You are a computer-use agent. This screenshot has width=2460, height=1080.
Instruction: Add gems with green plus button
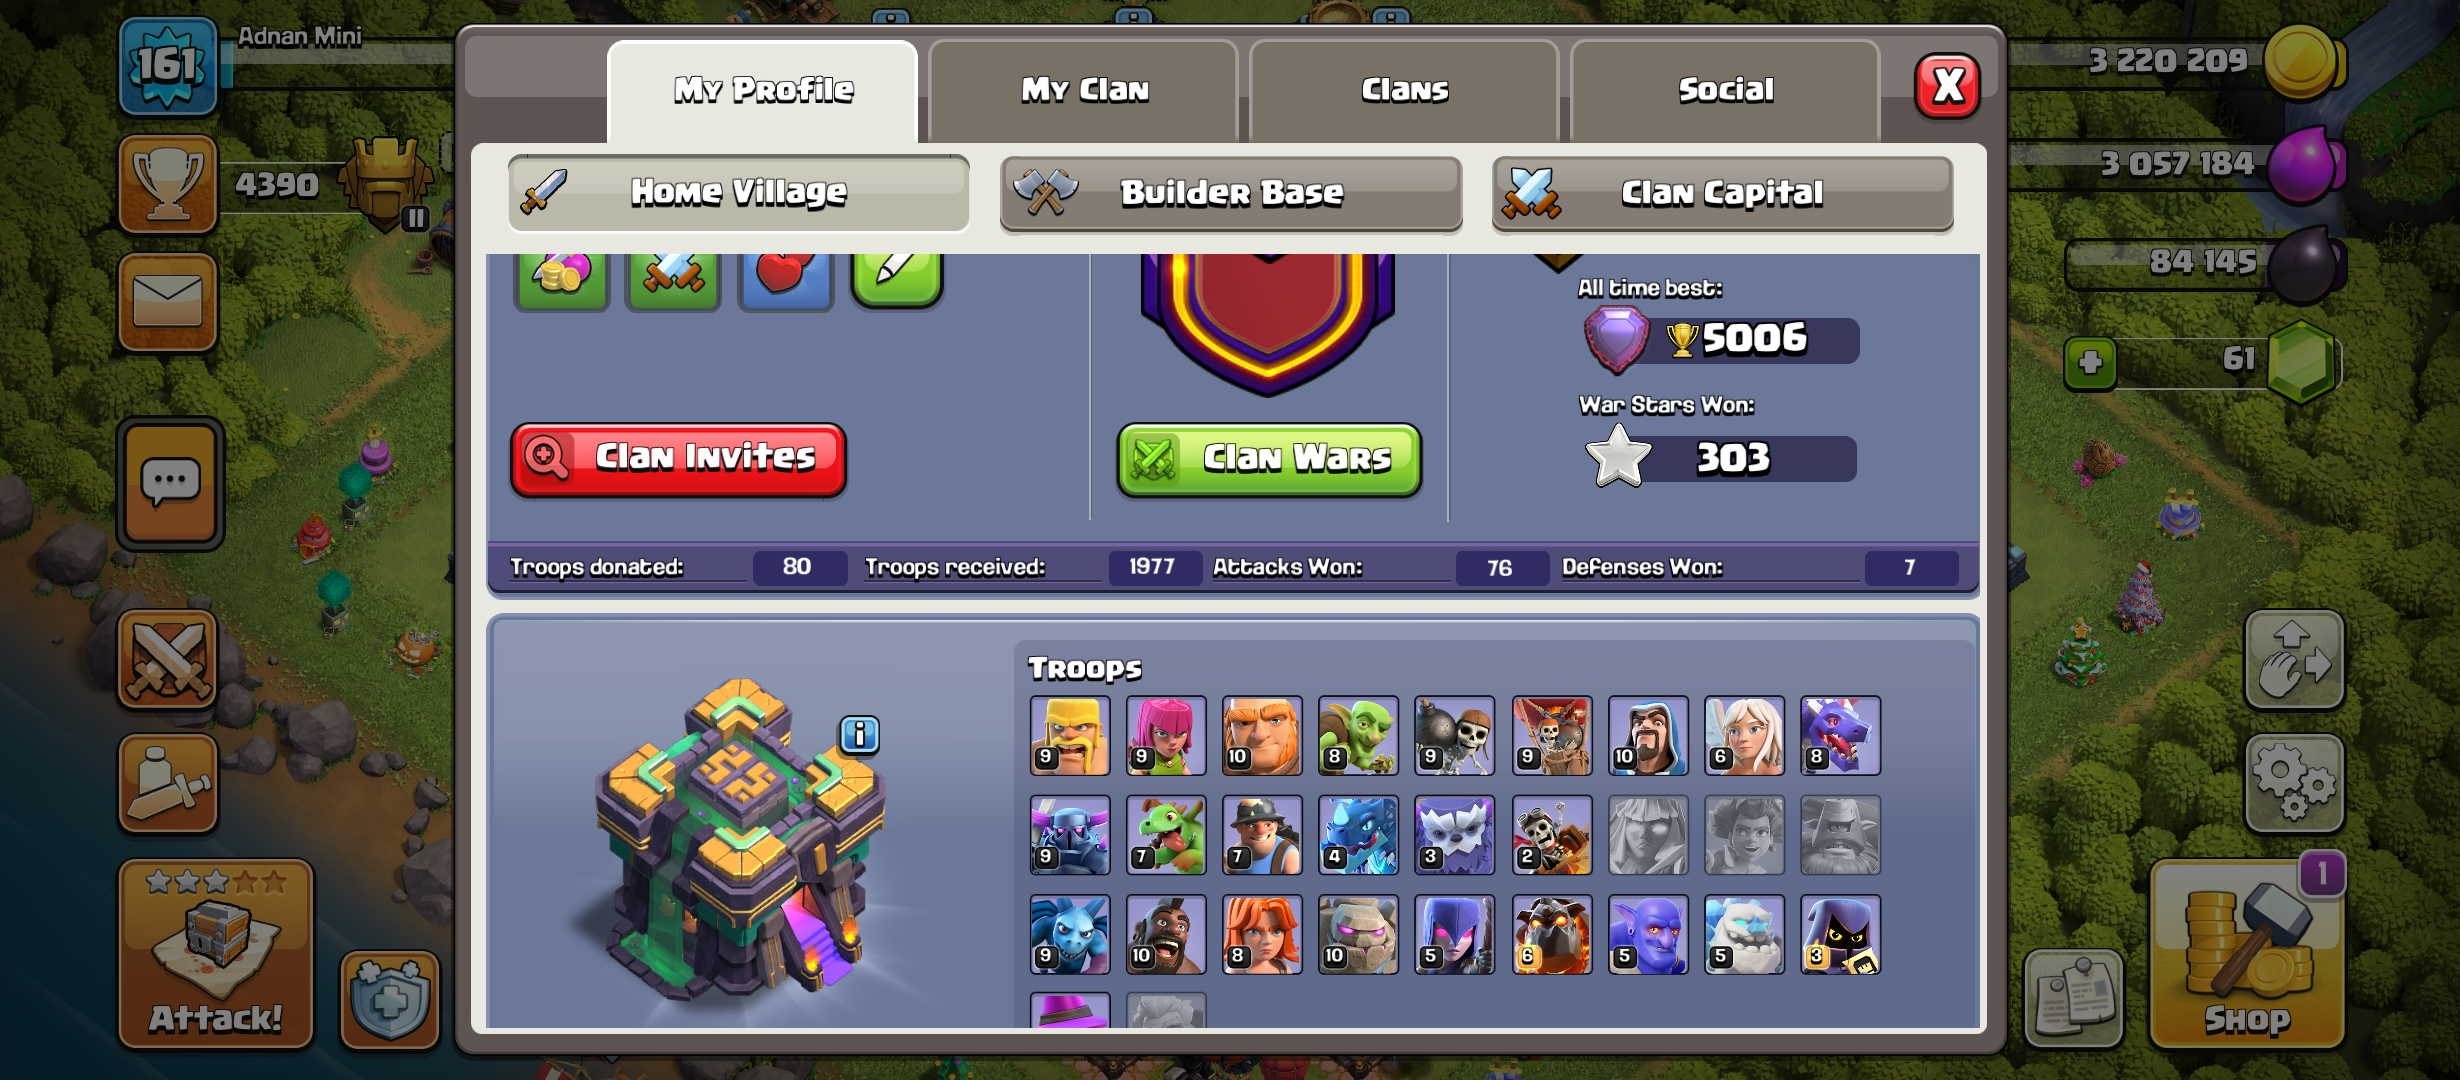tap(2091, 362)
